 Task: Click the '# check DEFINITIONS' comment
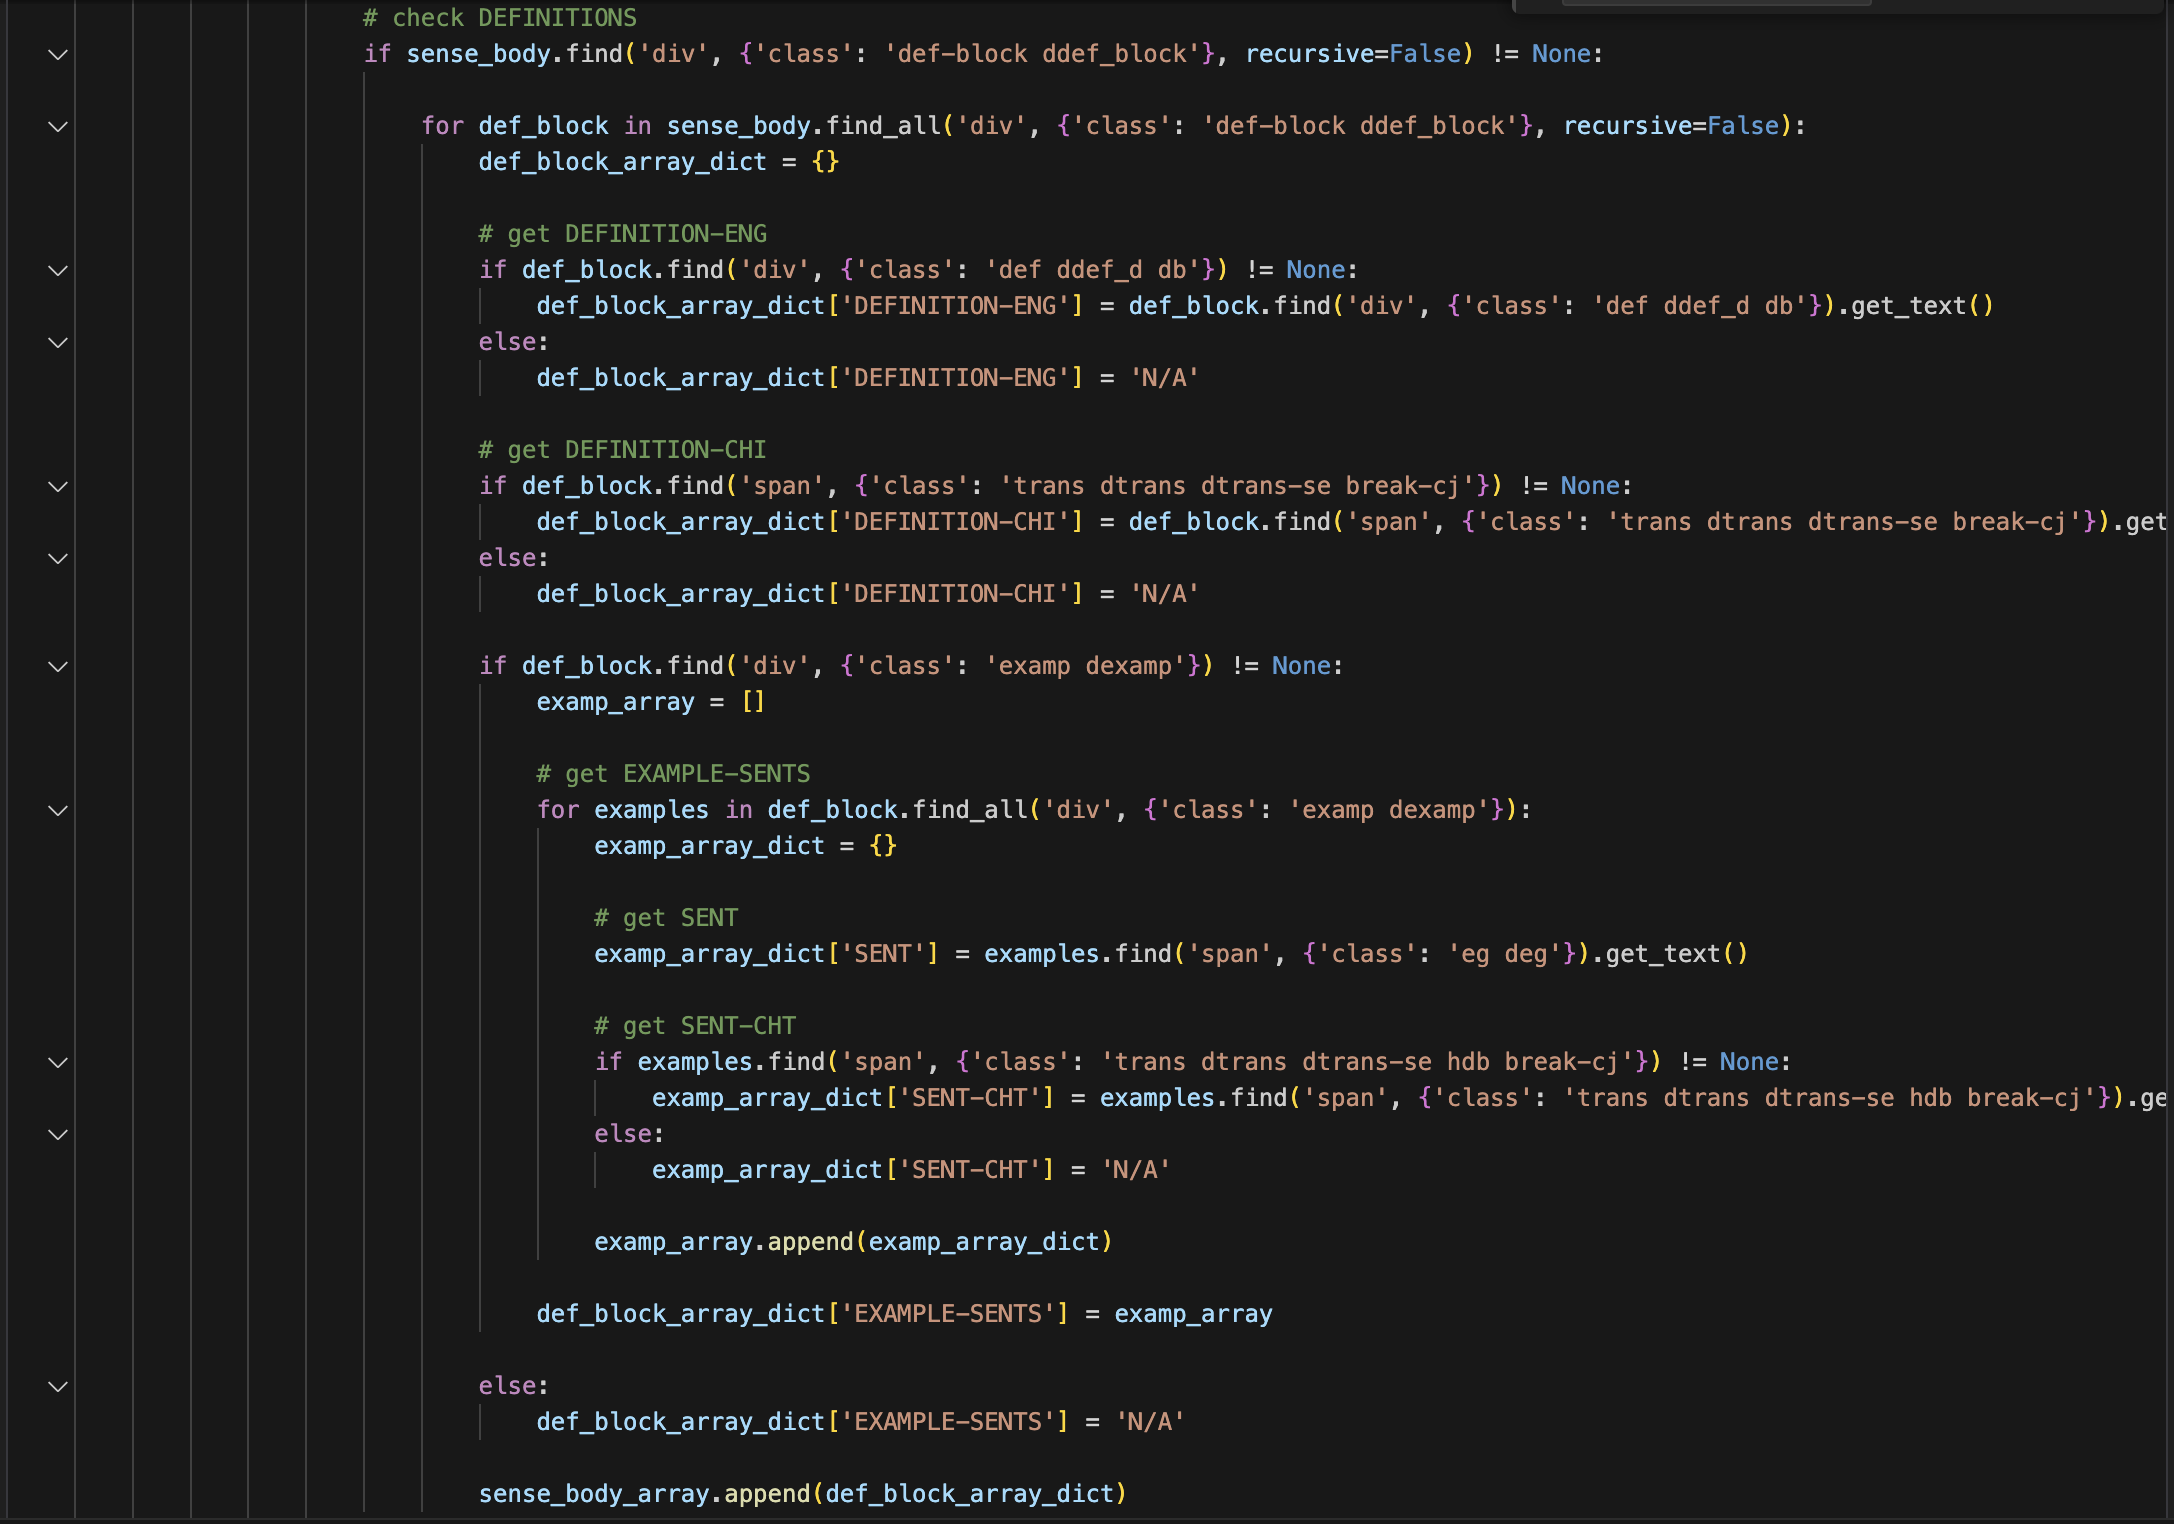500,18
